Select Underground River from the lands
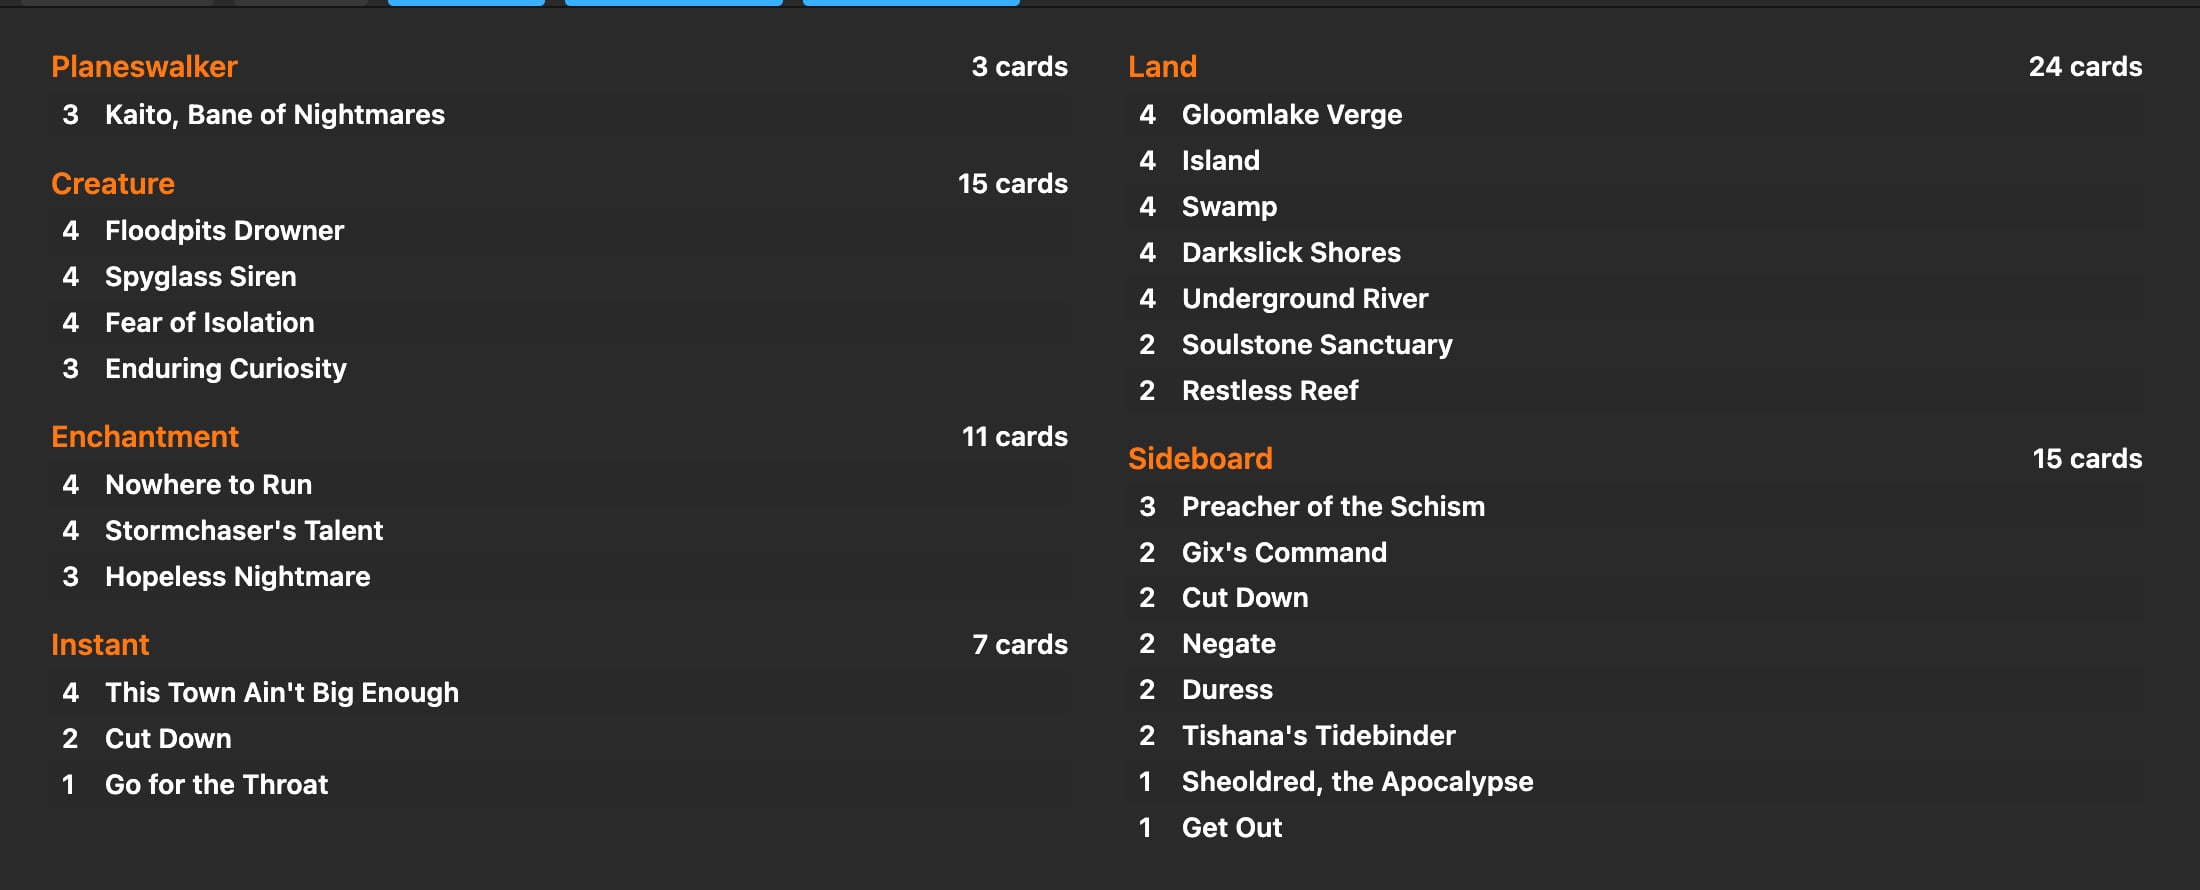2200x890 pixels. (x=1304, y=299)
